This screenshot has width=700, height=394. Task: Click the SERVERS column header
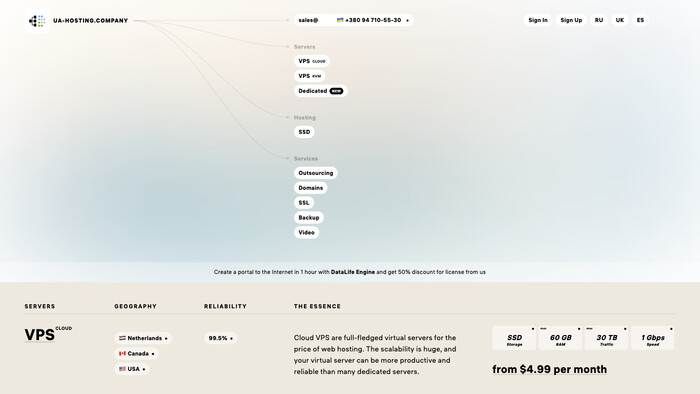tap(40, 307)
